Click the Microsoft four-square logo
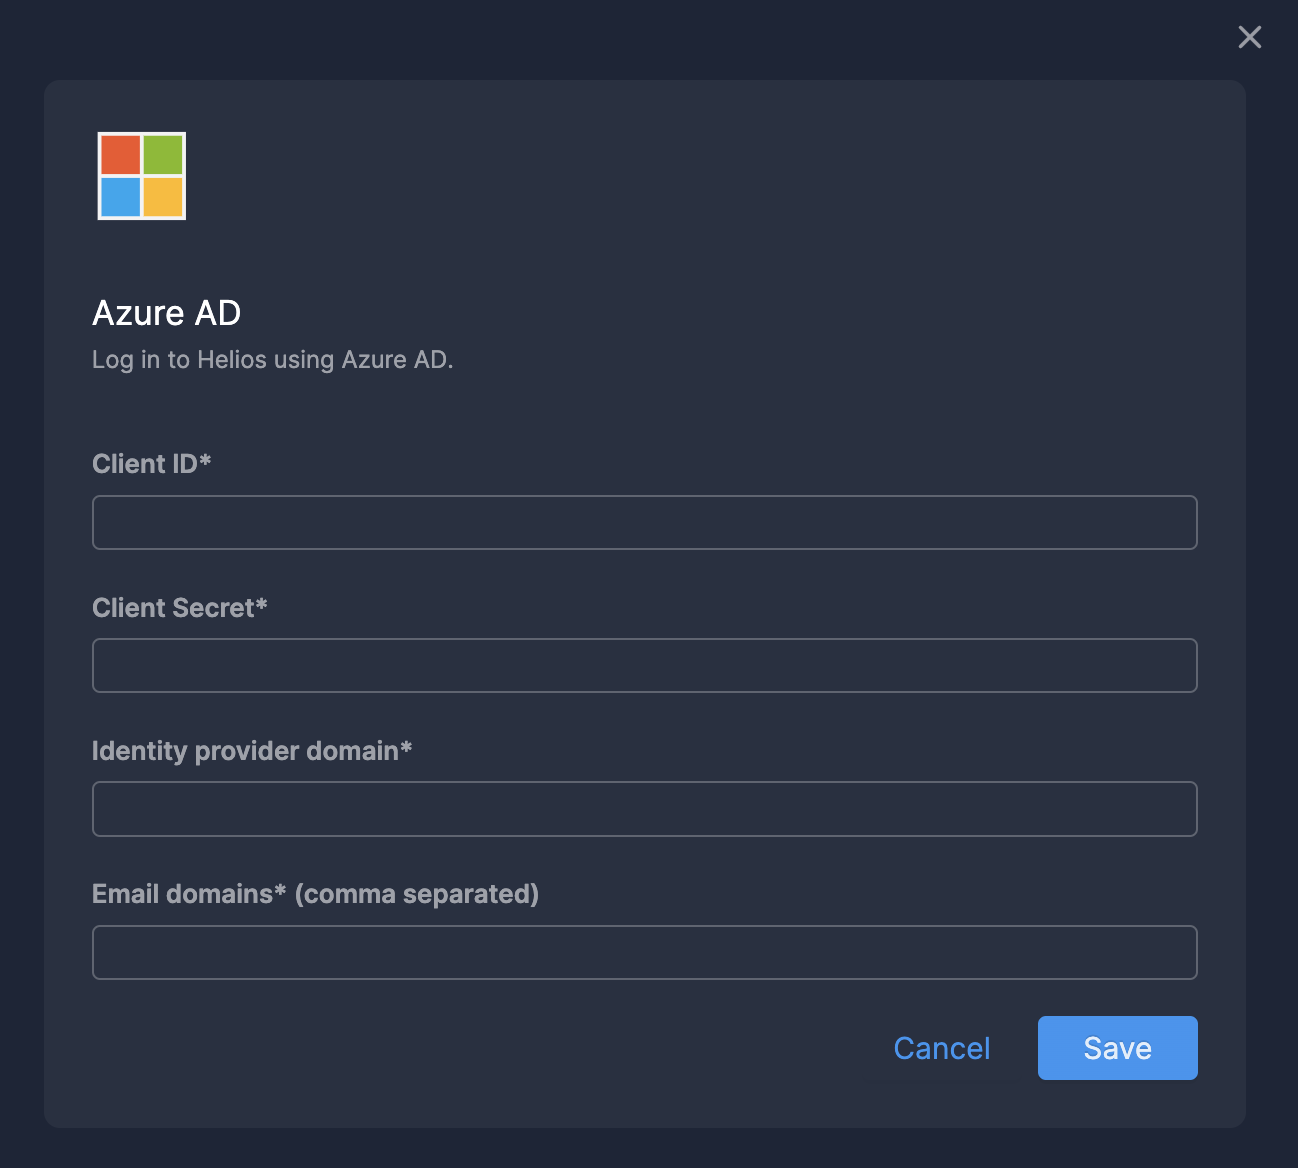 142,176
